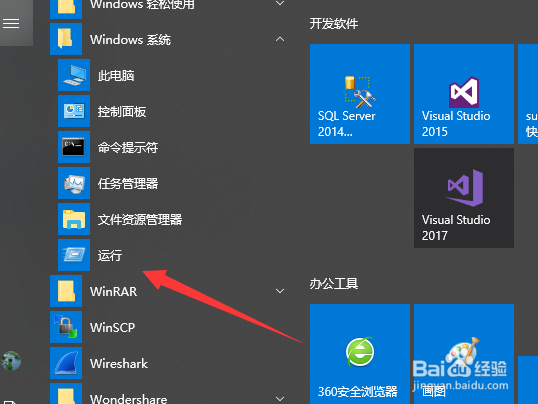The image size is (538, 404).
Task: Select the 控制面板 text label
Action: click(x=122, y=112)
